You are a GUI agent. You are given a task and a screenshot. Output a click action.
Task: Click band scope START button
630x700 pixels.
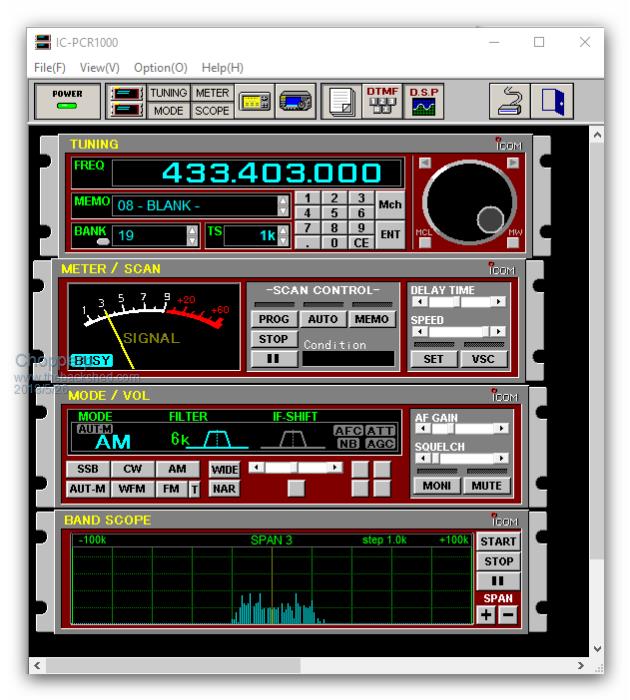coord(498,542)
